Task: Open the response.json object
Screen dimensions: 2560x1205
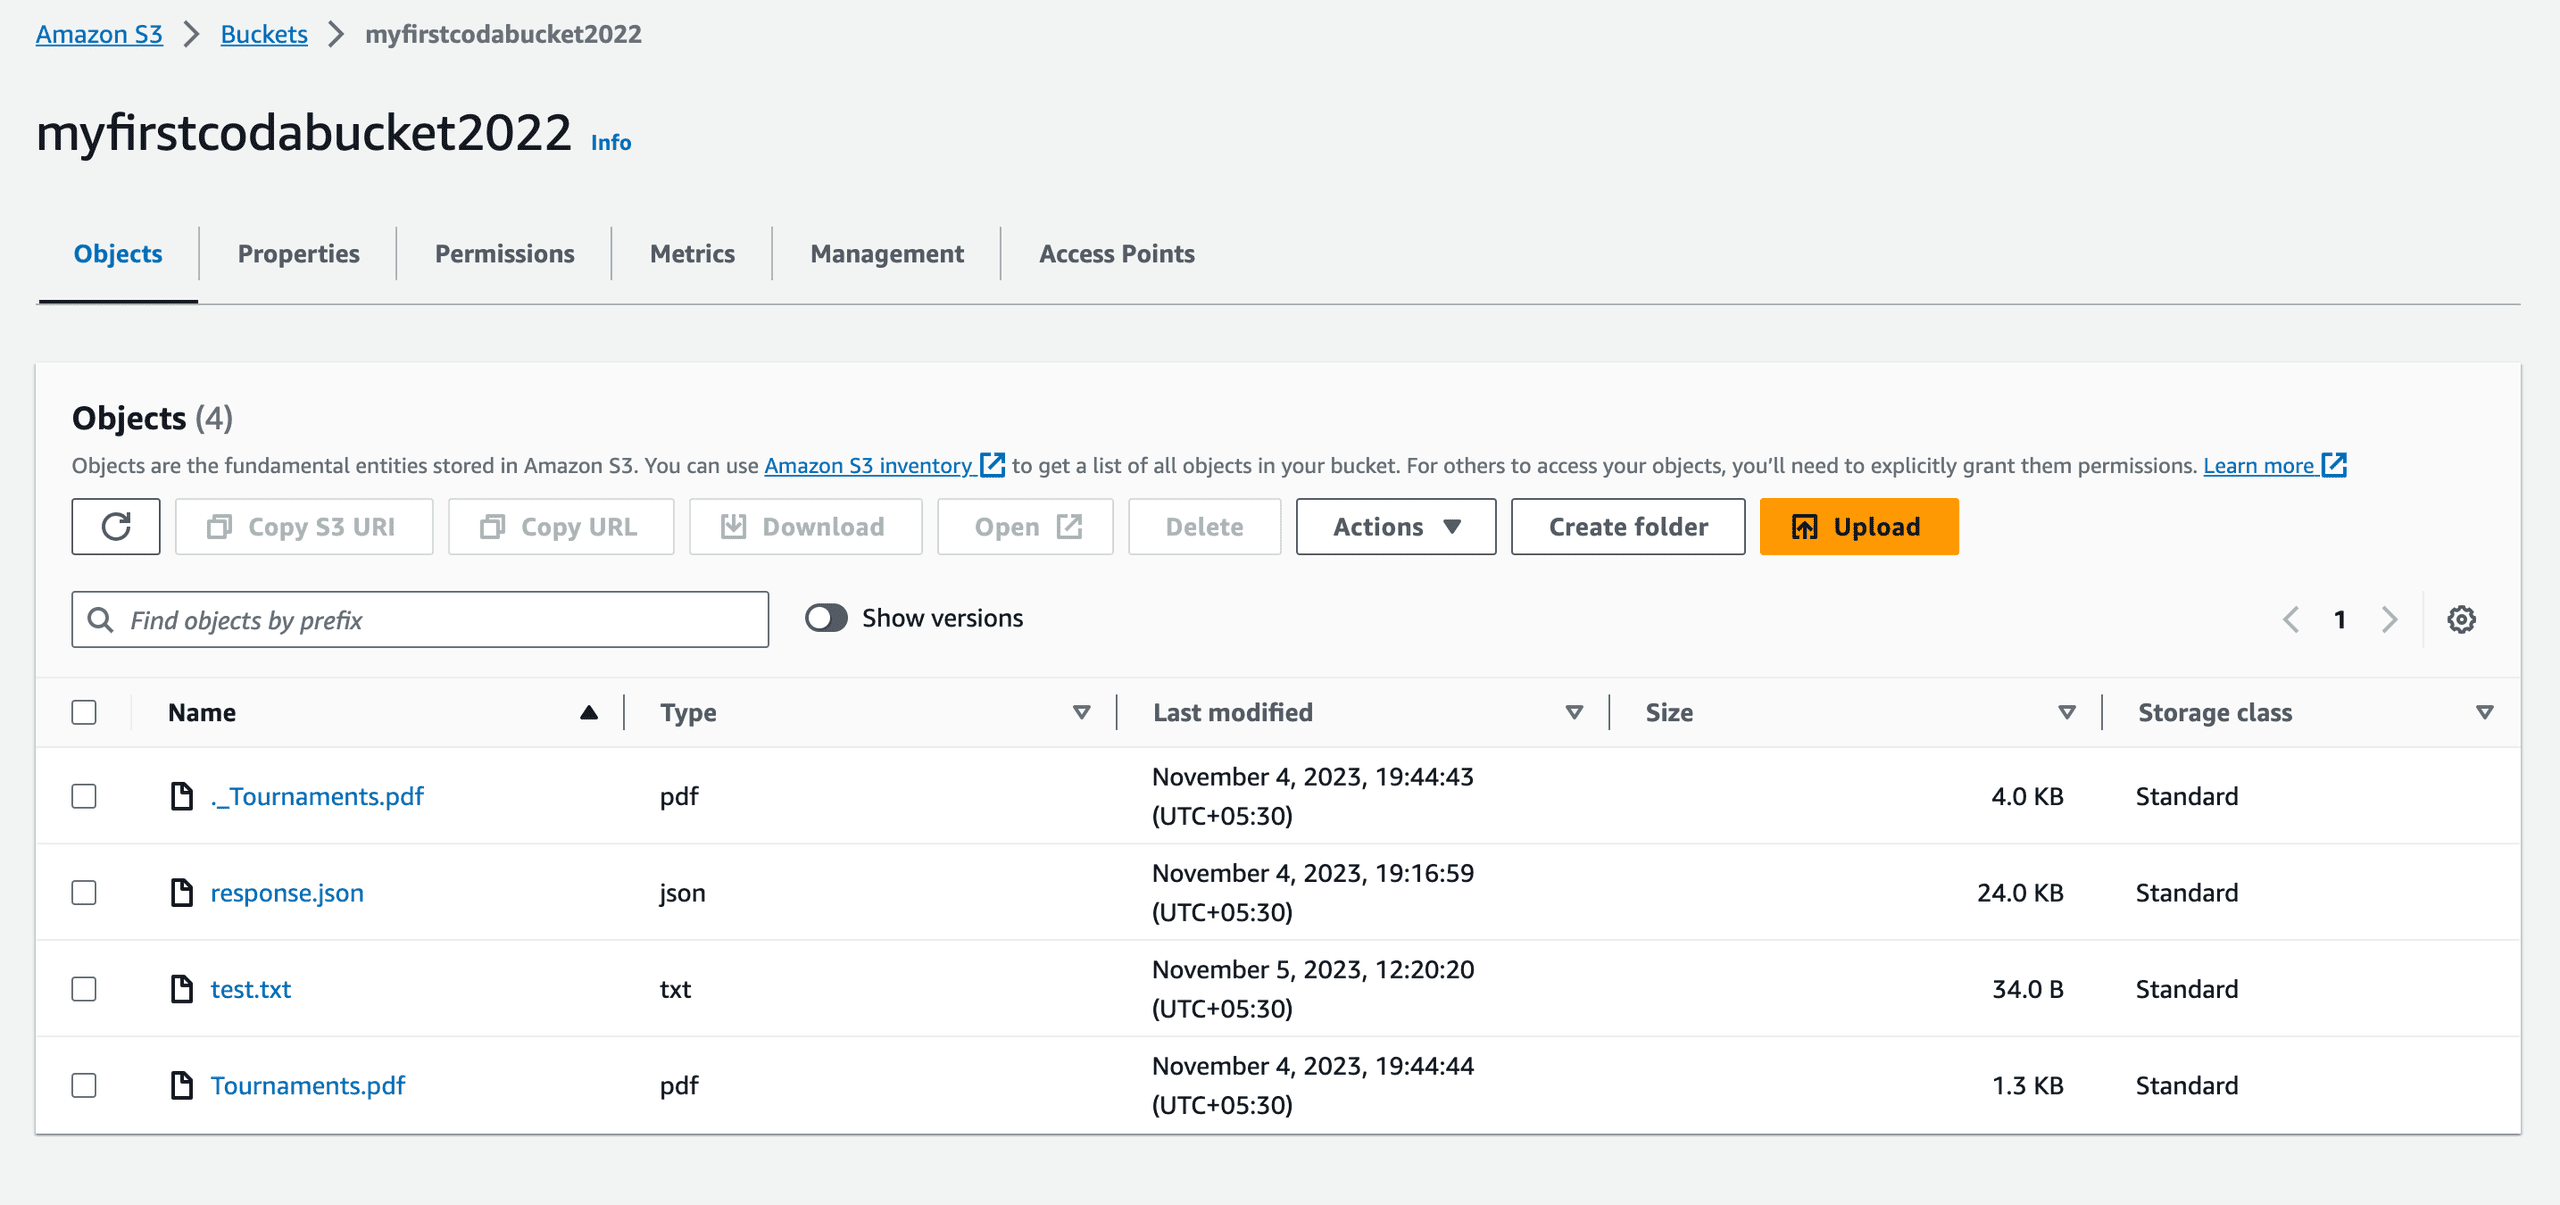Action: tap(287, 892)
